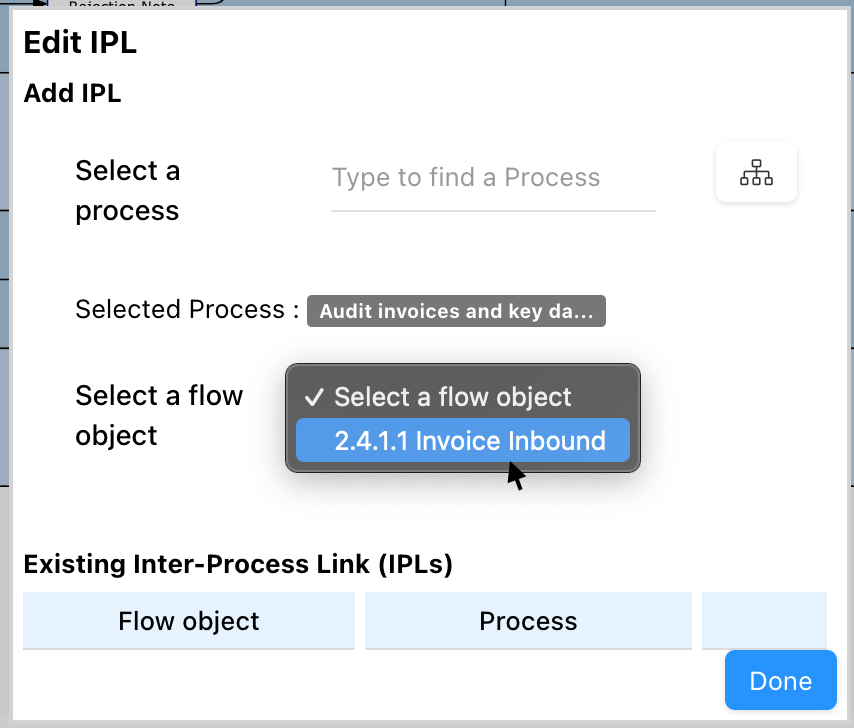
Task: Click the Flow object column header
Action: [x=188, y=621]
